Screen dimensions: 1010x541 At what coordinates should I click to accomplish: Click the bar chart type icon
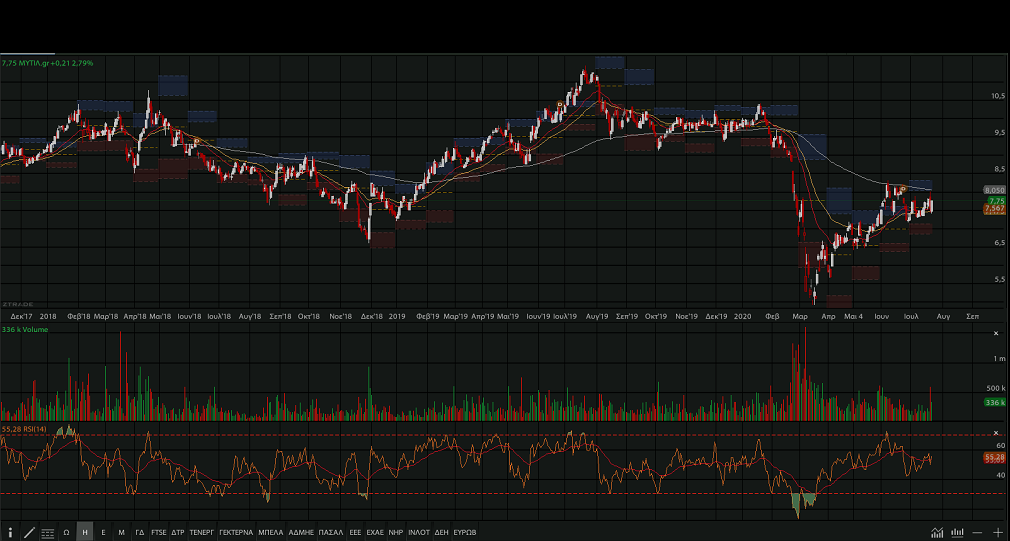958,532
